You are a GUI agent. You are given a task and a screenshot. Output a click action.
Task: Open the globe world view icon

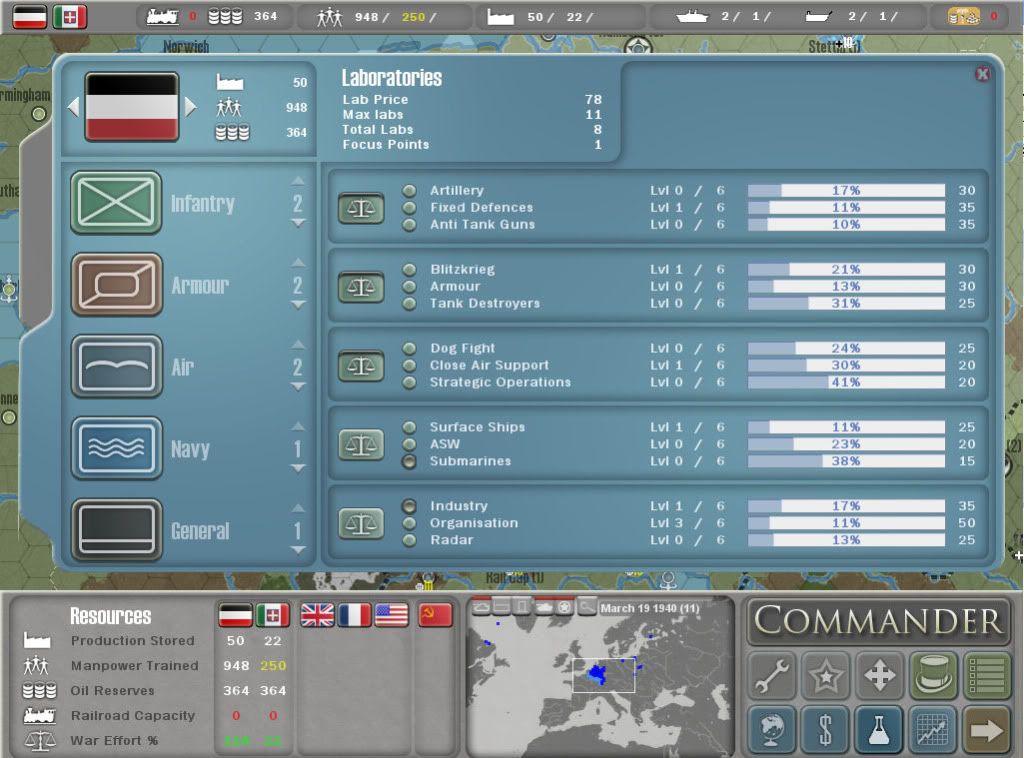click(x=771, y=730)
